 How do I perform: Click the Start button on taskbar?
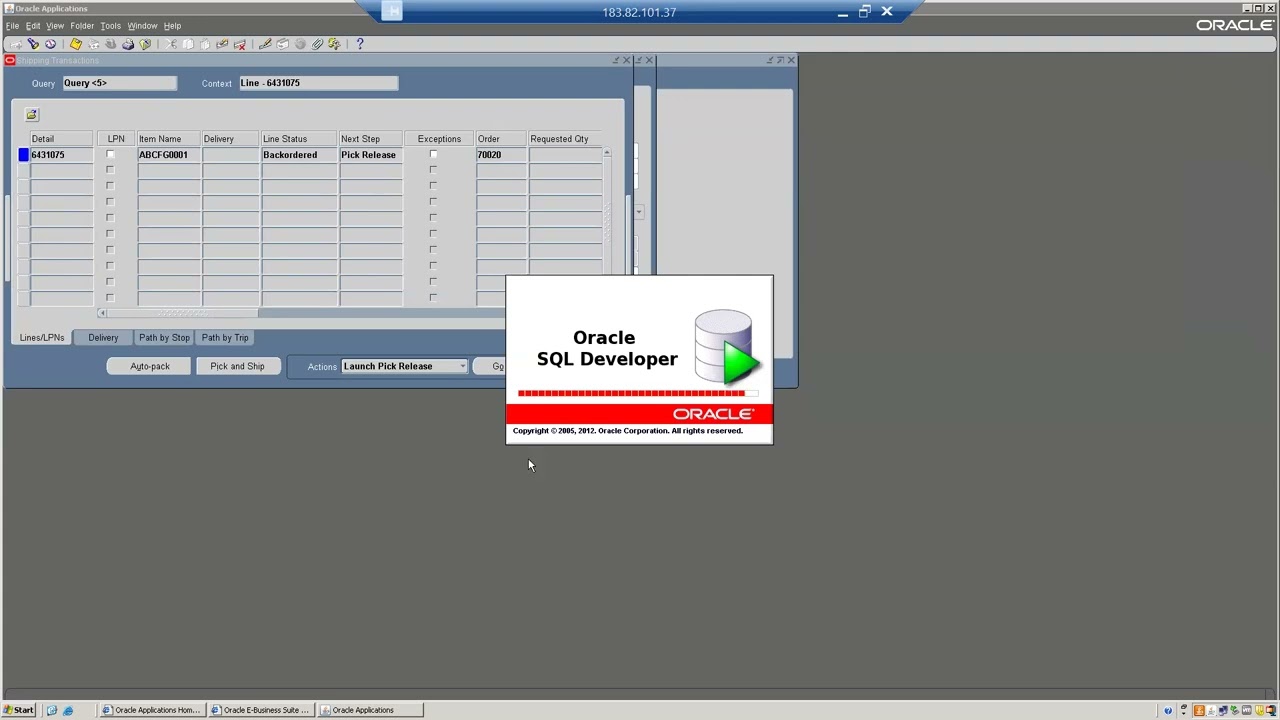pos(18,710)
